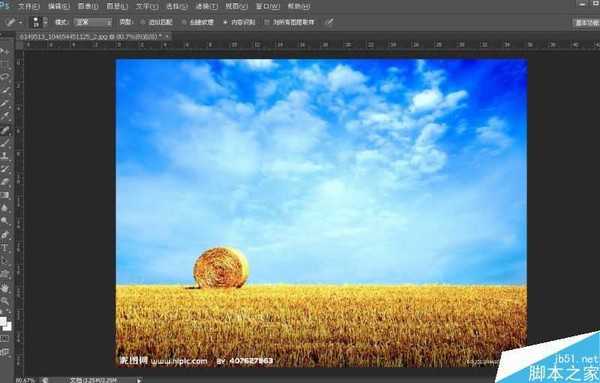Select the Path Selection tool
This screenshot has width=600, height=383.
click(x=5, y=261)
